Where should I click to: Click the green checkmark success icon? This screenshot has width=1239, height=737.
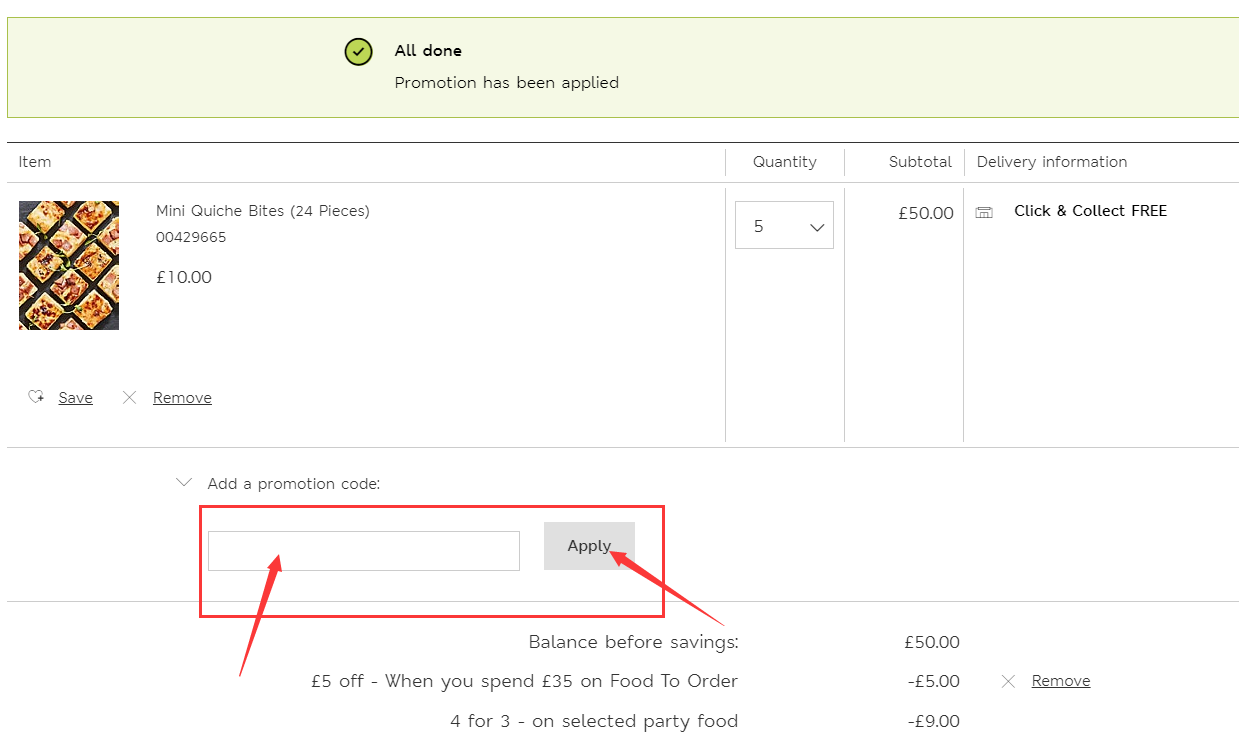click(358, 52)
